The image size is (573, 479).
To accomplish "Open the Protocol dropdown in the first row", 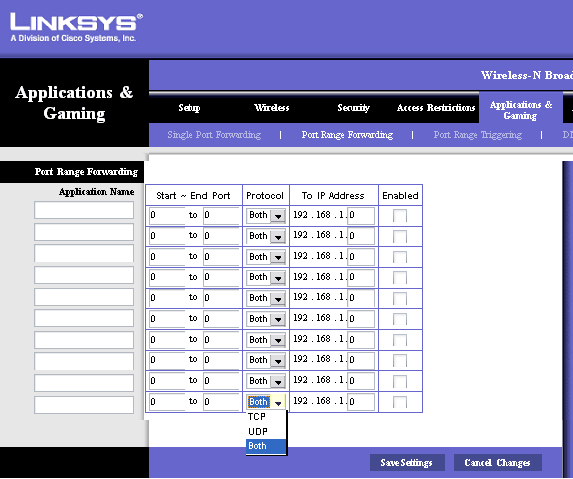I will 266,216.
